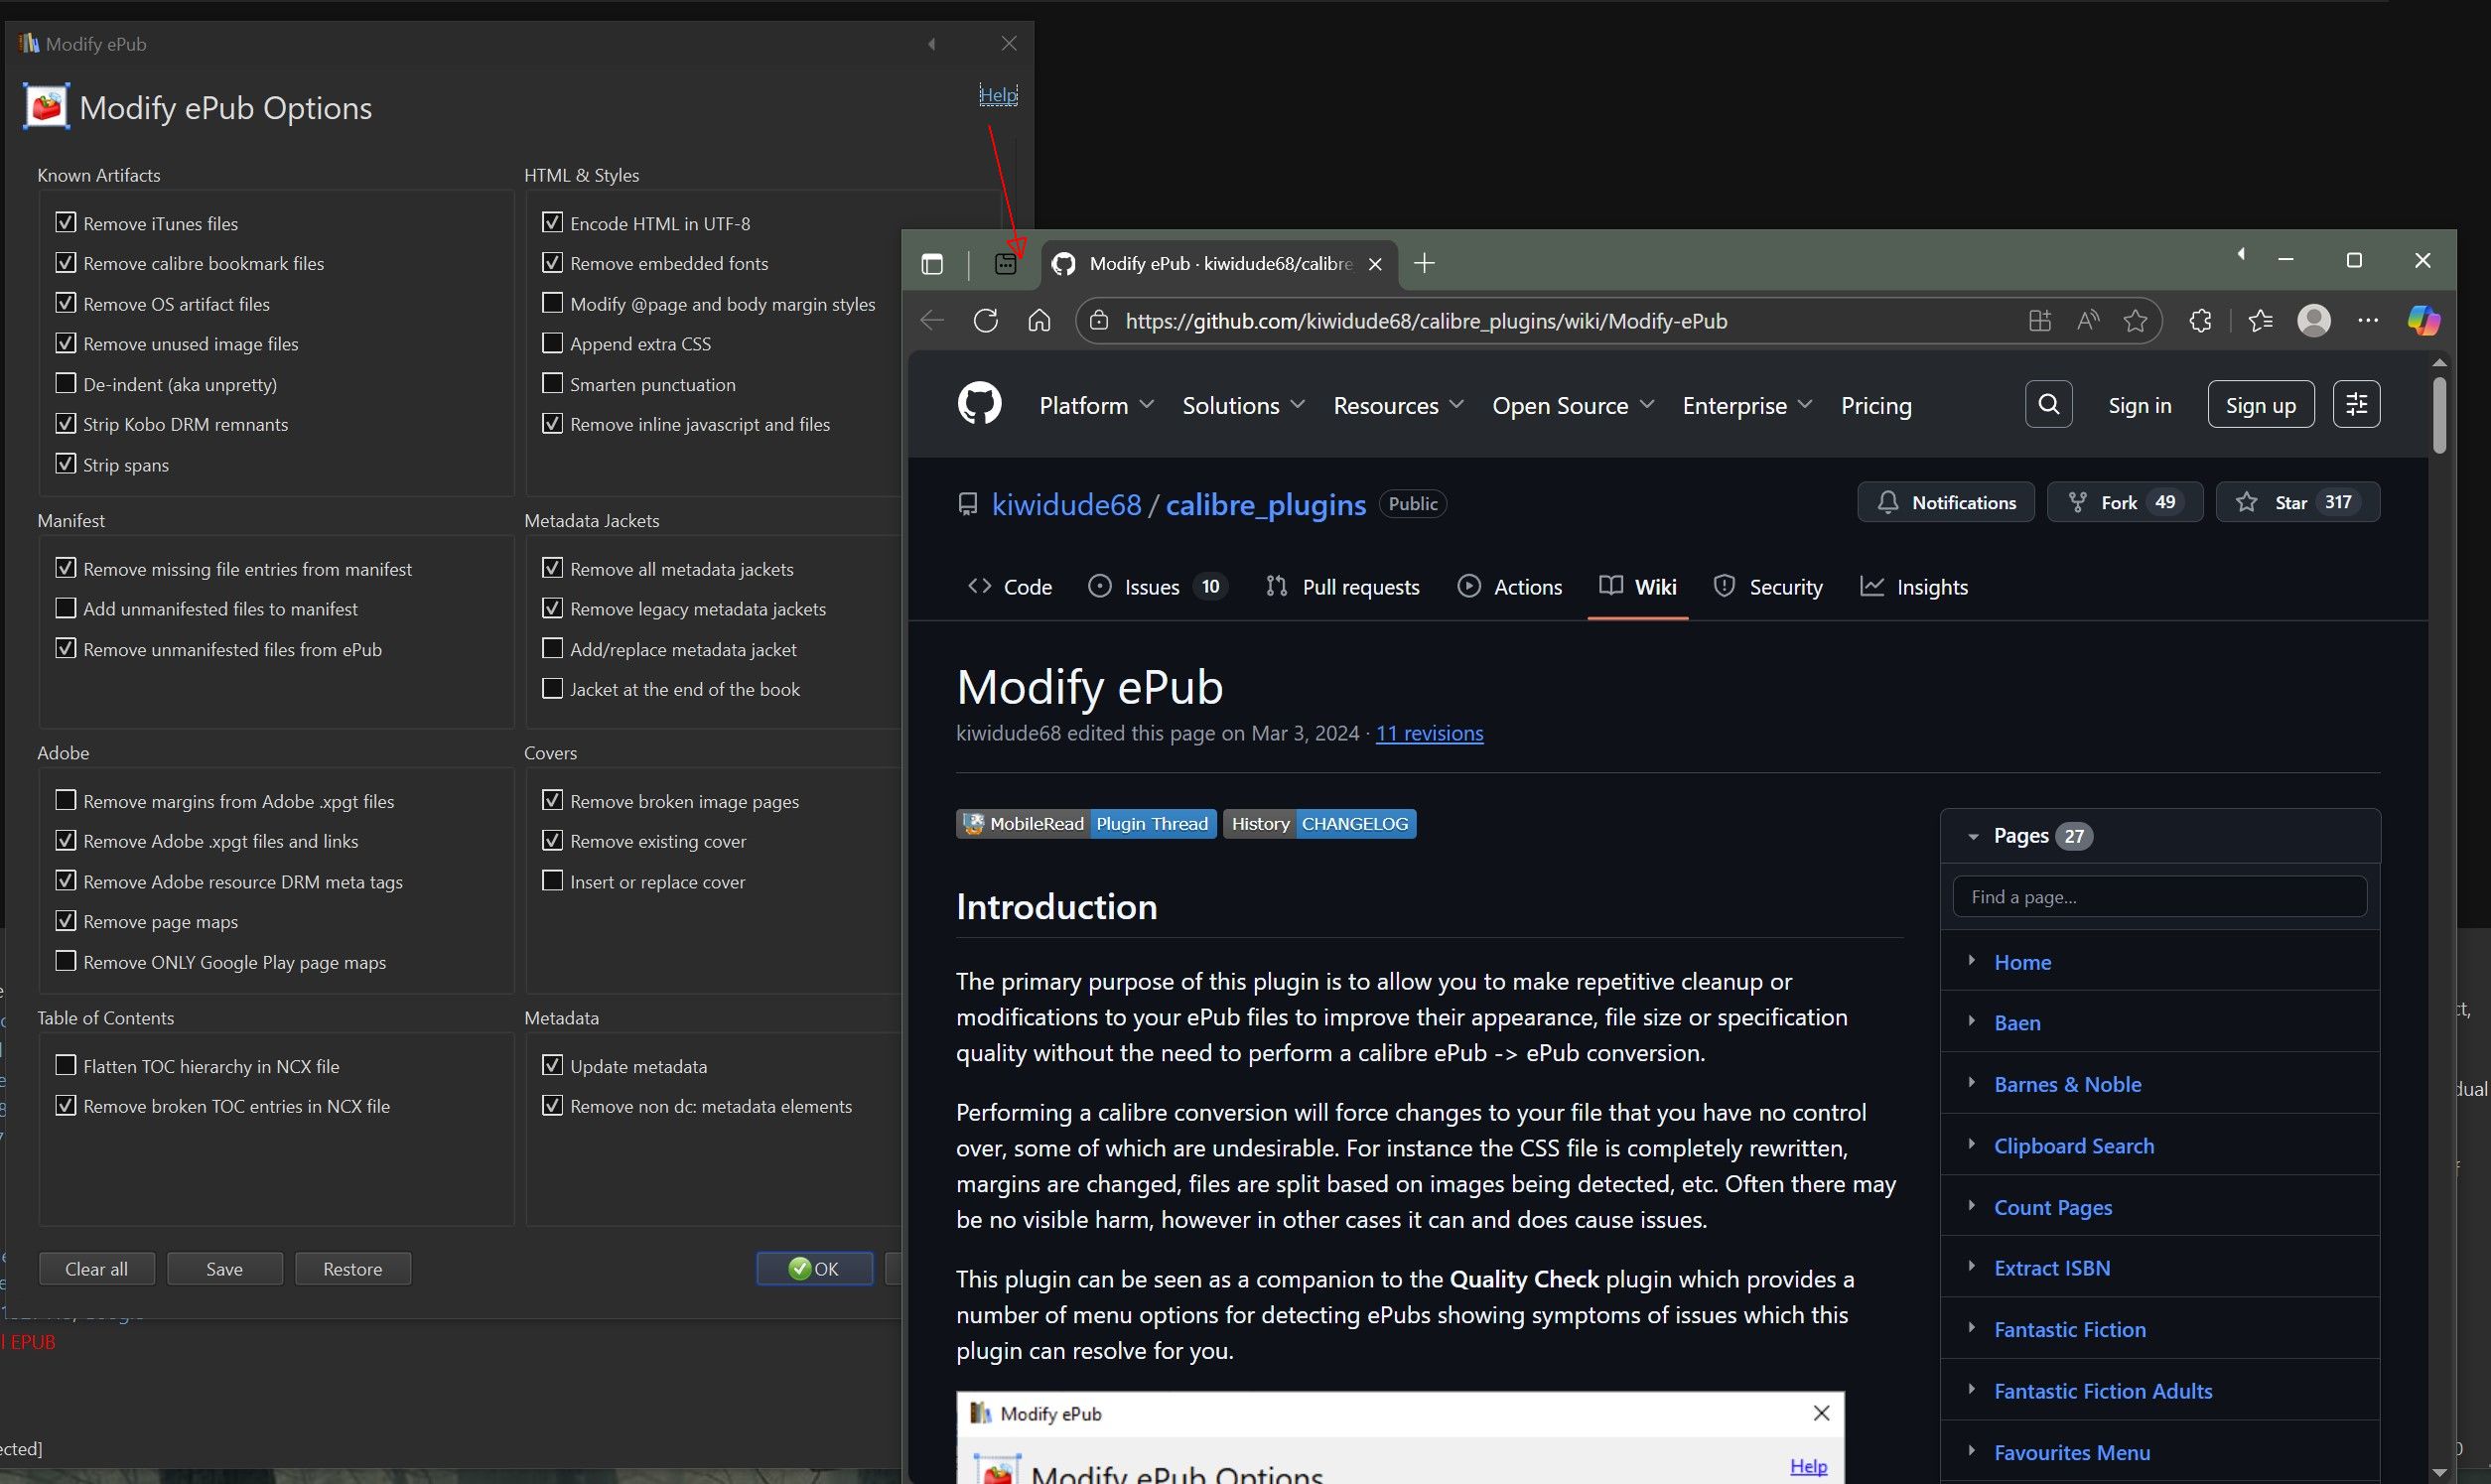Viewport: 2491px width, 1484px height.
Task: Expand the Open Source dropdown
Action: point(1573,405)
